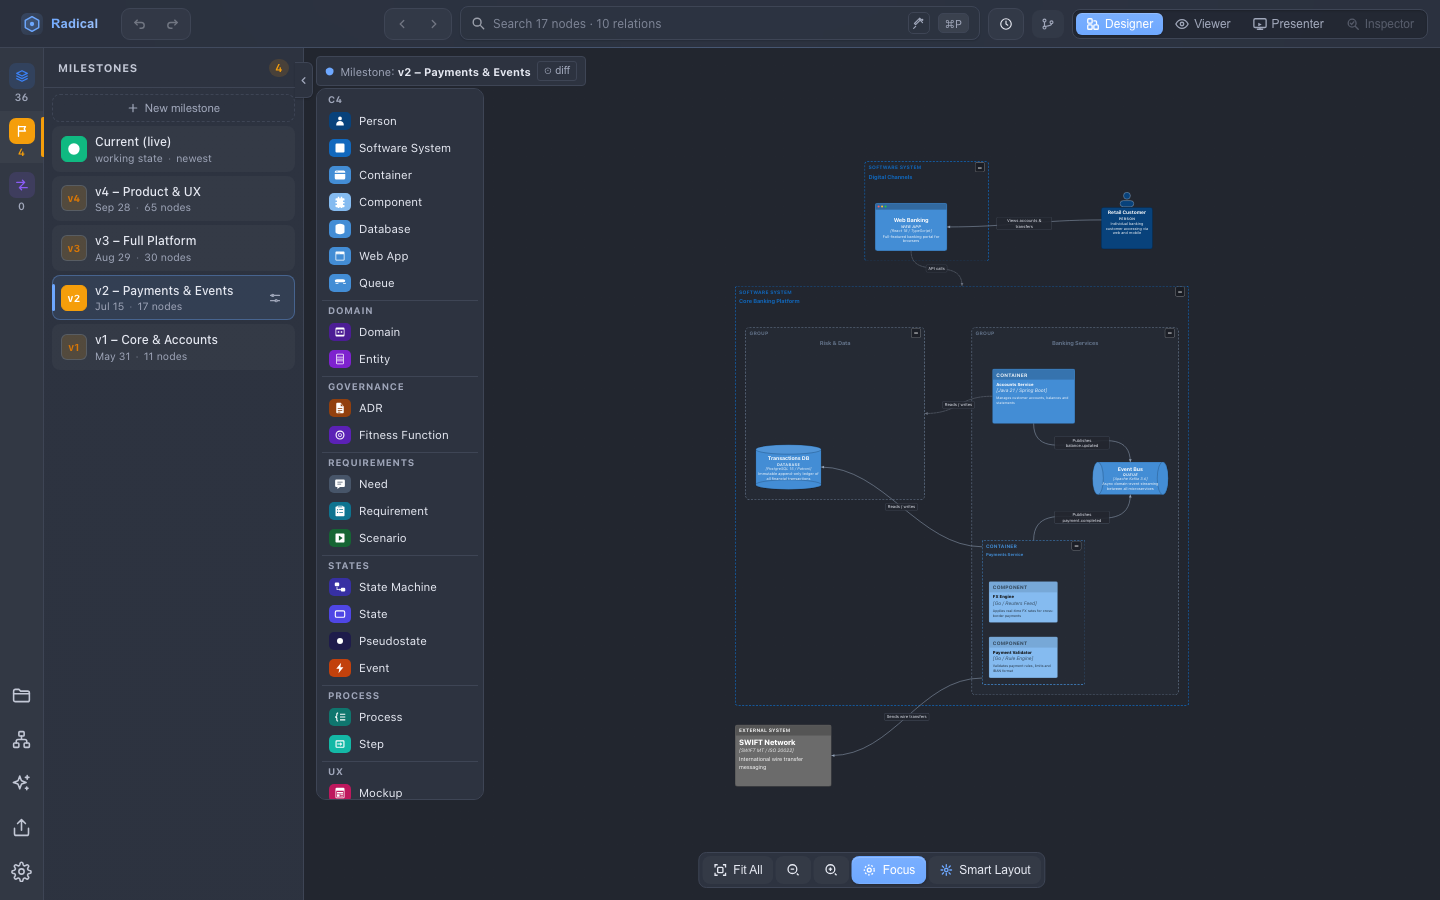Toggle Focus mode on canvas toolbar

pyautogui.click(x=889, y=870)
